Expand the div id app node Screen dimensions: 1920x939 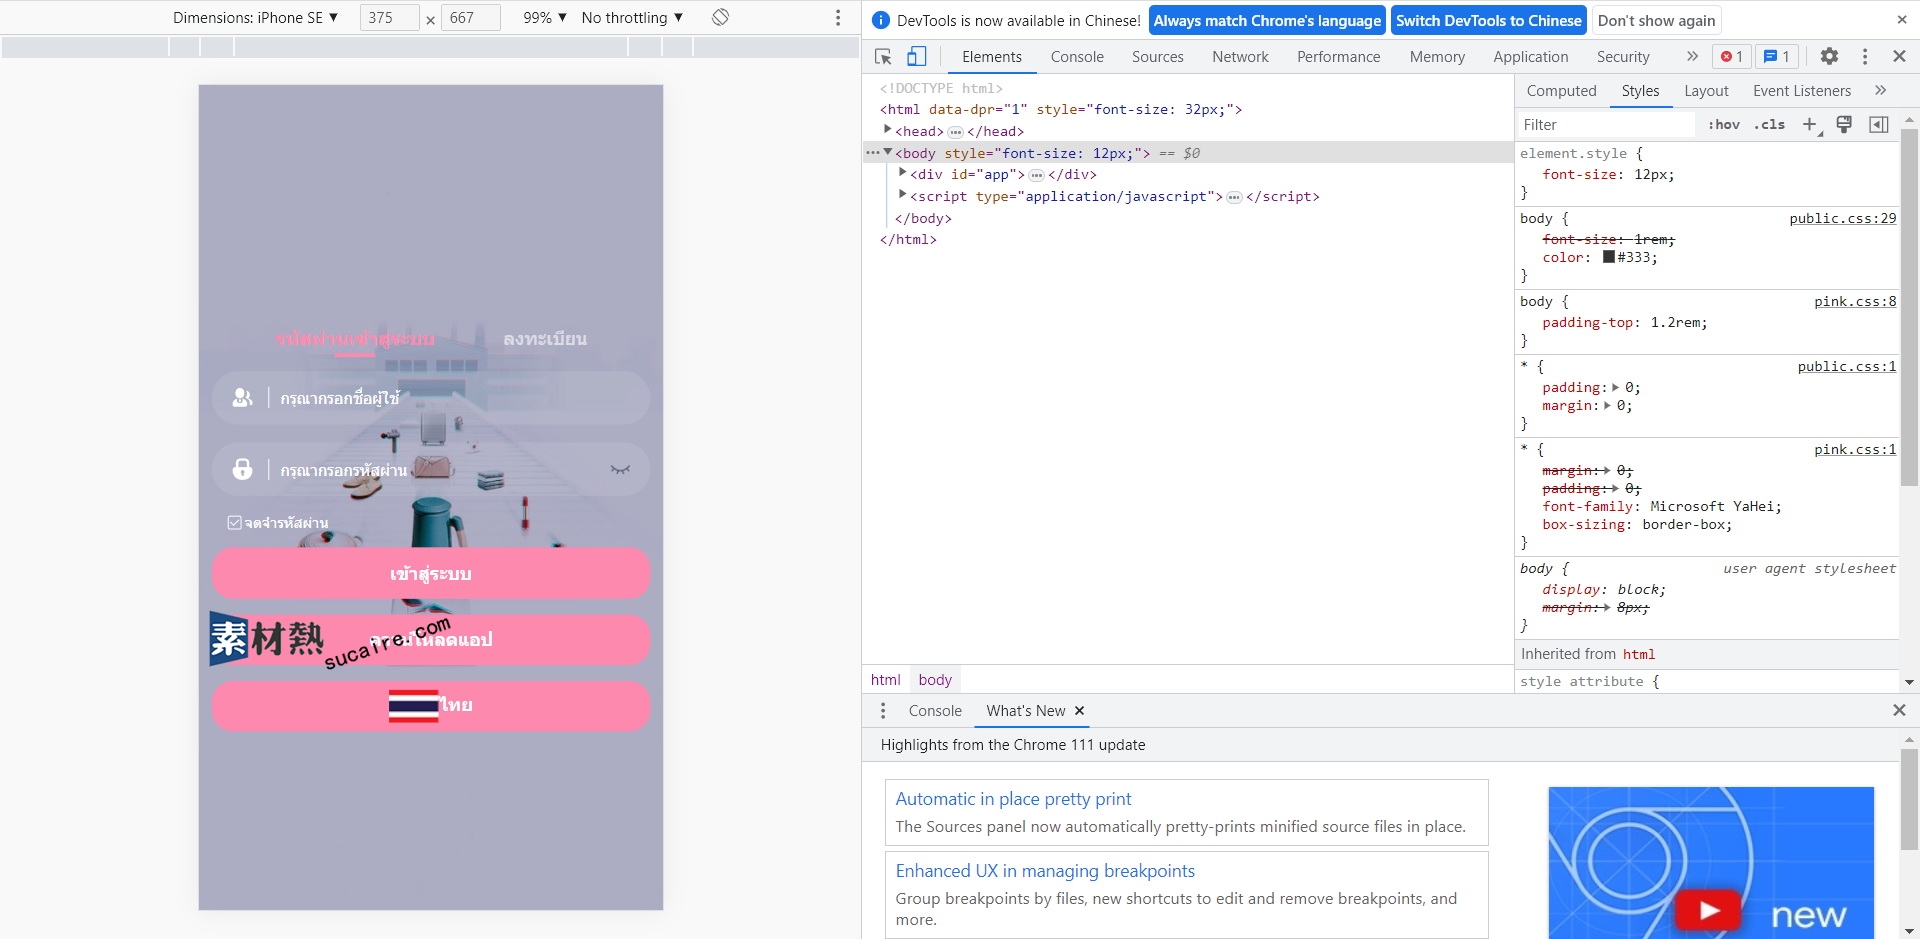pos(902,173)
